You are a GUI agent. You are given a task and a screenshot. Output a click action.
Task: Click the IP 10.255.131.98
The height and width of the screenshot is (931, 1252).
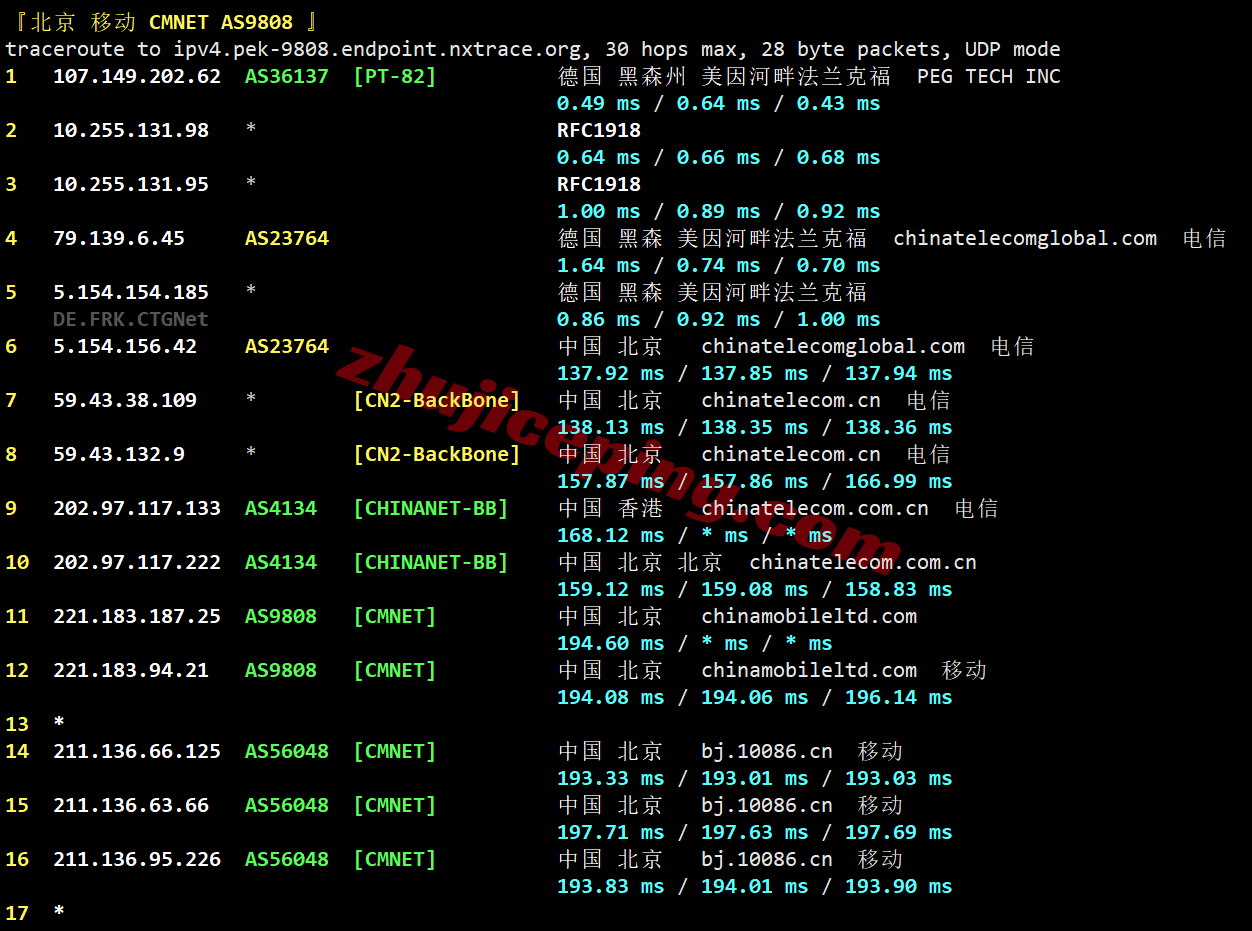click(x=131, y=130)
